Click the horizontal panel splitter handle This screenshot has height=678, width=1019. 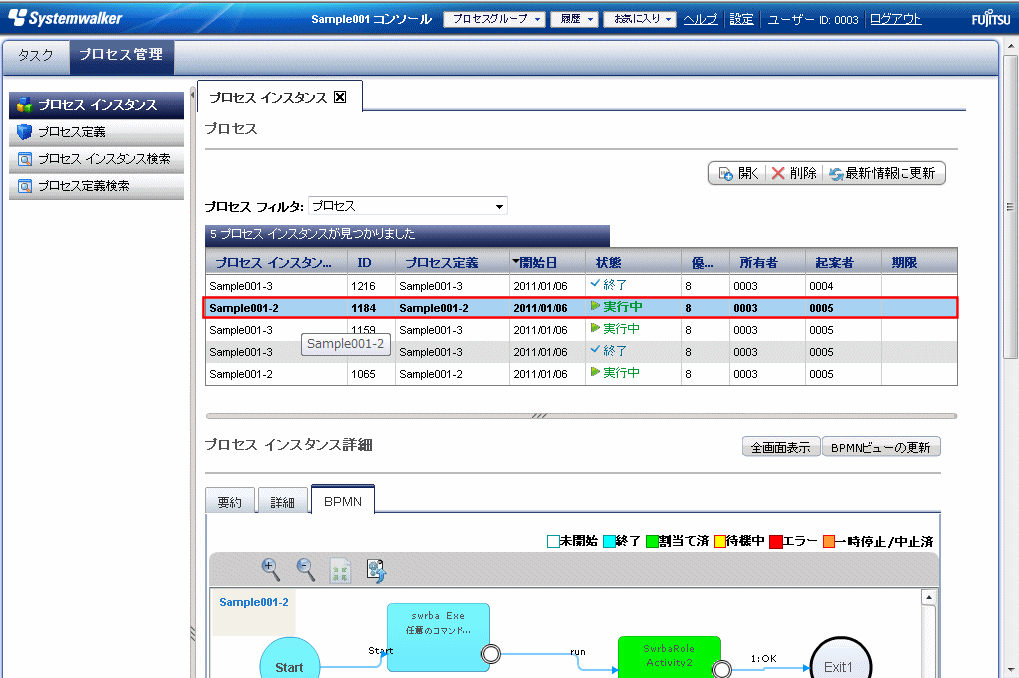pyautogui.click(x=539, y=415)
